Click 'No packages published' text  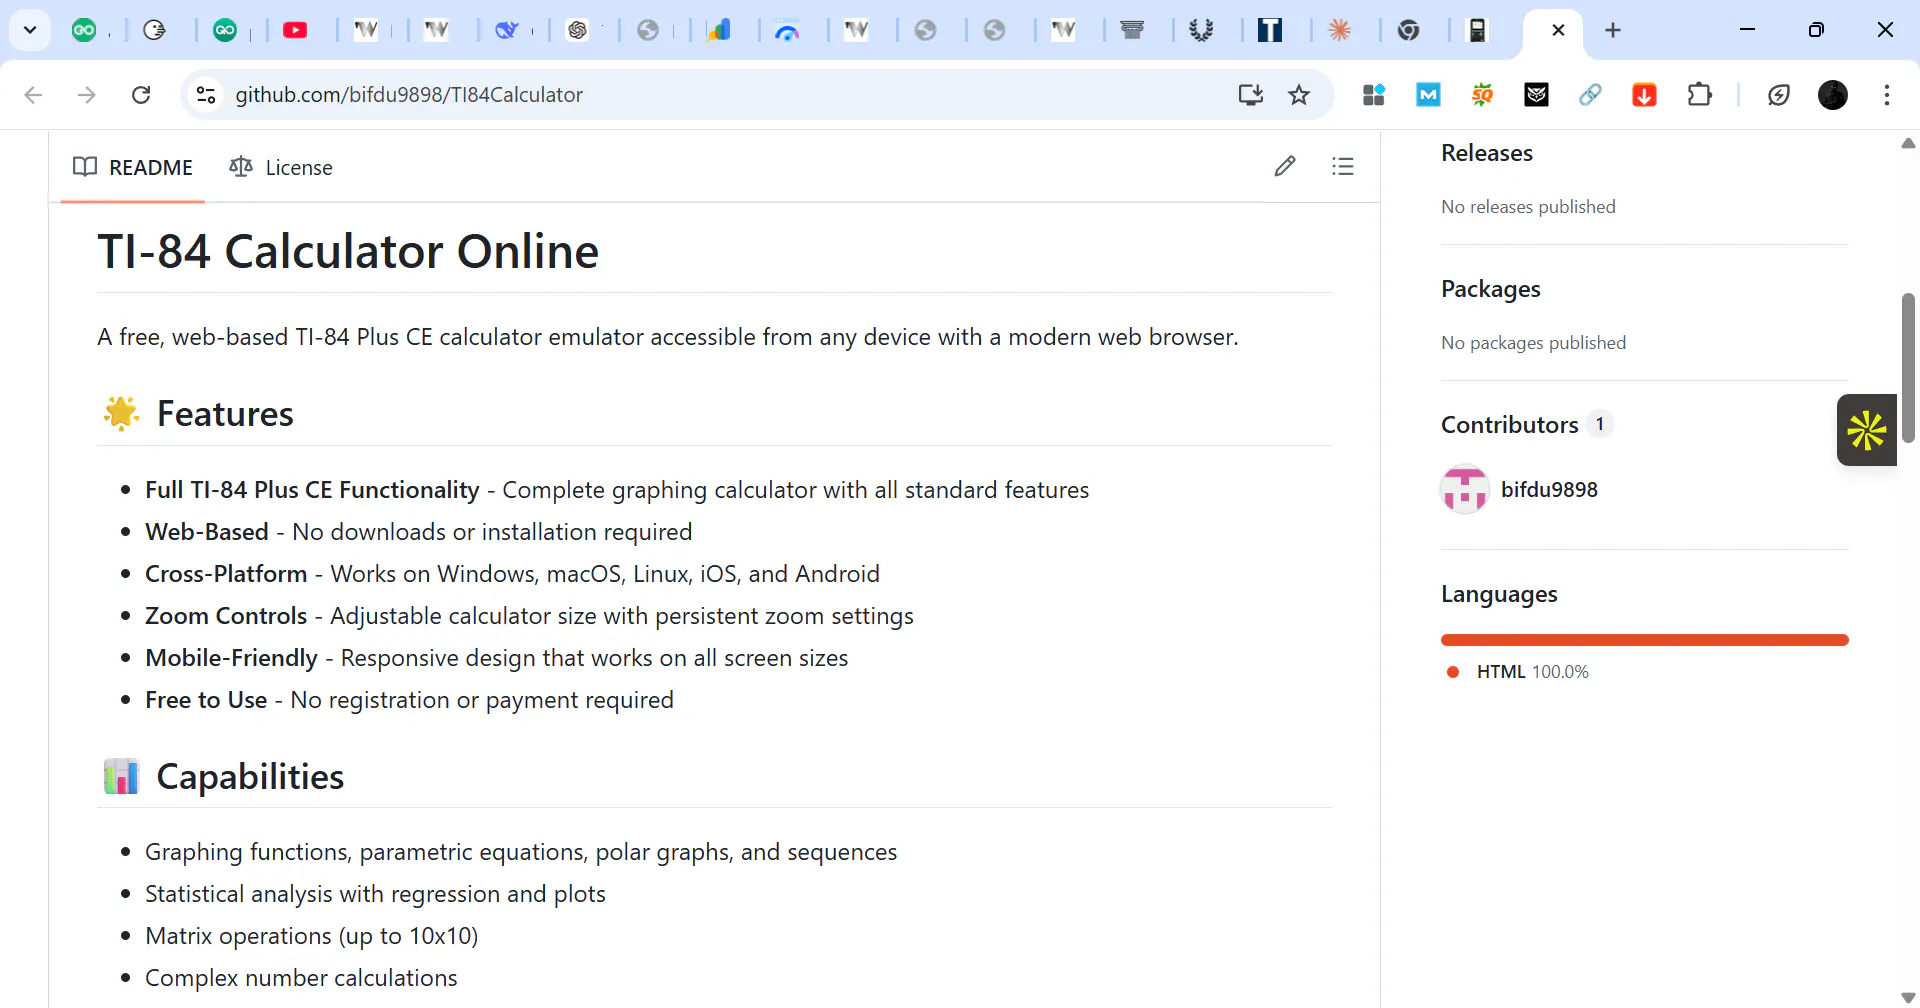pos(1533,343)
